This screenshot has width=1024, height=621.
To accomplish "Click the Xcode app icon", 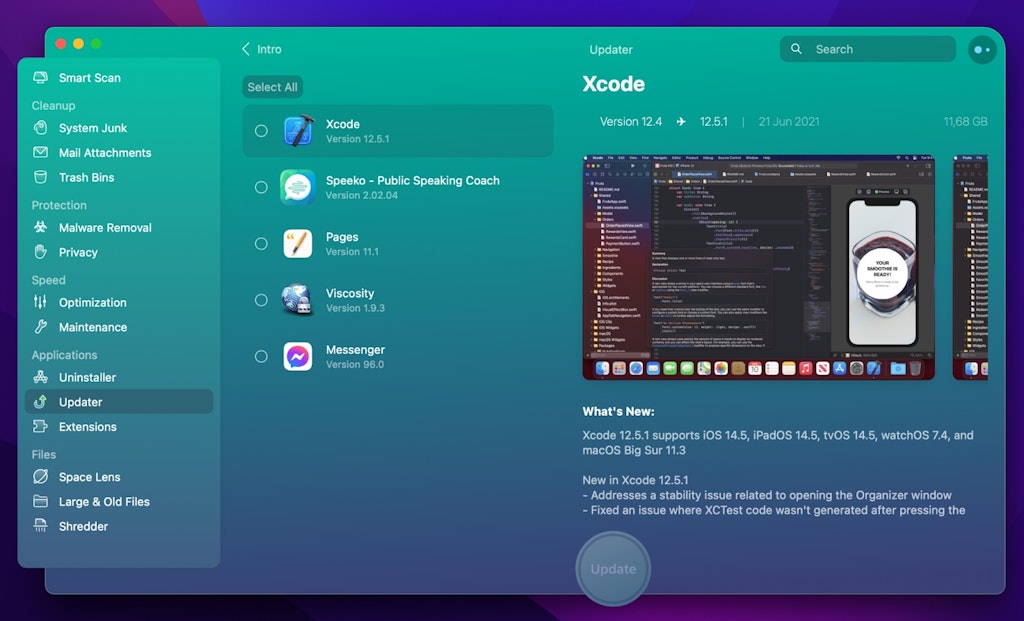I will click(x=298, y=131).
